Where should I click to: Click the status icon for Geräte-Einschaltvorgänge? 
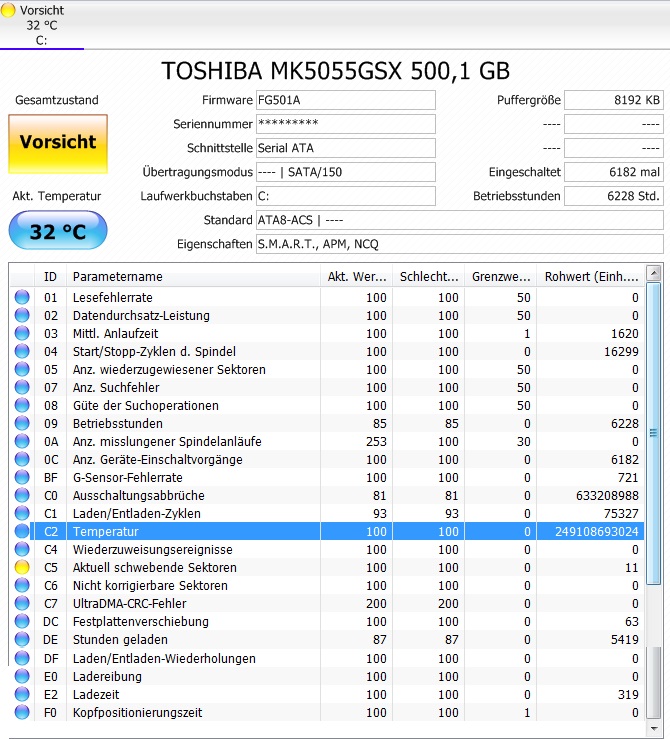[x=22, y=460]
